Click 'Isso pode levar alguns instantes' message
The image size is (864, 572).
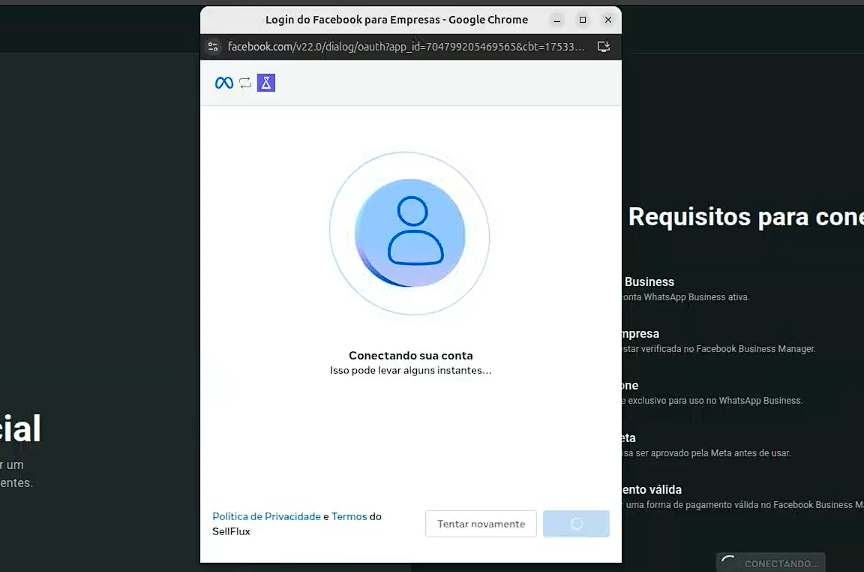click(410, 370)
